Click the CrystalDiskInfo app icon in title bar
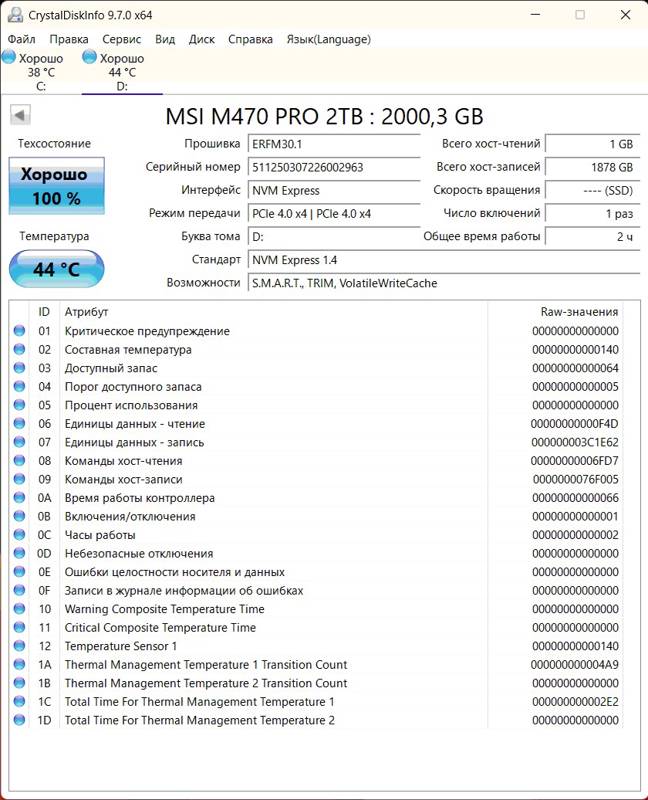This screenshot has height=800, width=648. 13,15
